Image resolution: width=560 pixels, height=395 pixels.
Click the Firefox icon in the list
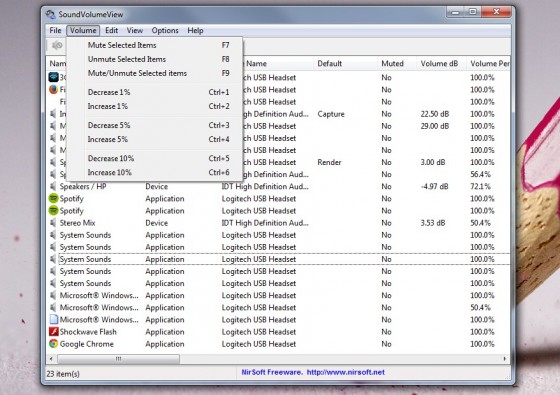point(54,89)
